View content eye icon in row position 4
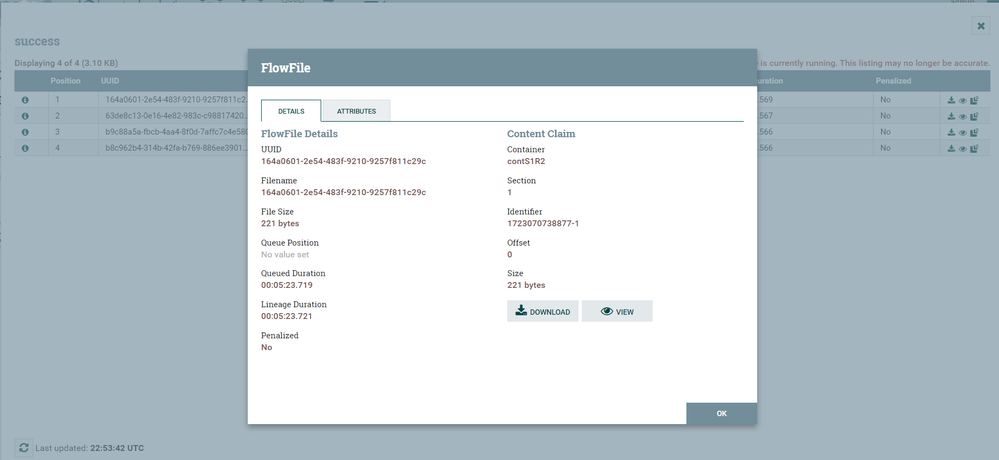The image size is (999, 460). click(x=963, y=148)
